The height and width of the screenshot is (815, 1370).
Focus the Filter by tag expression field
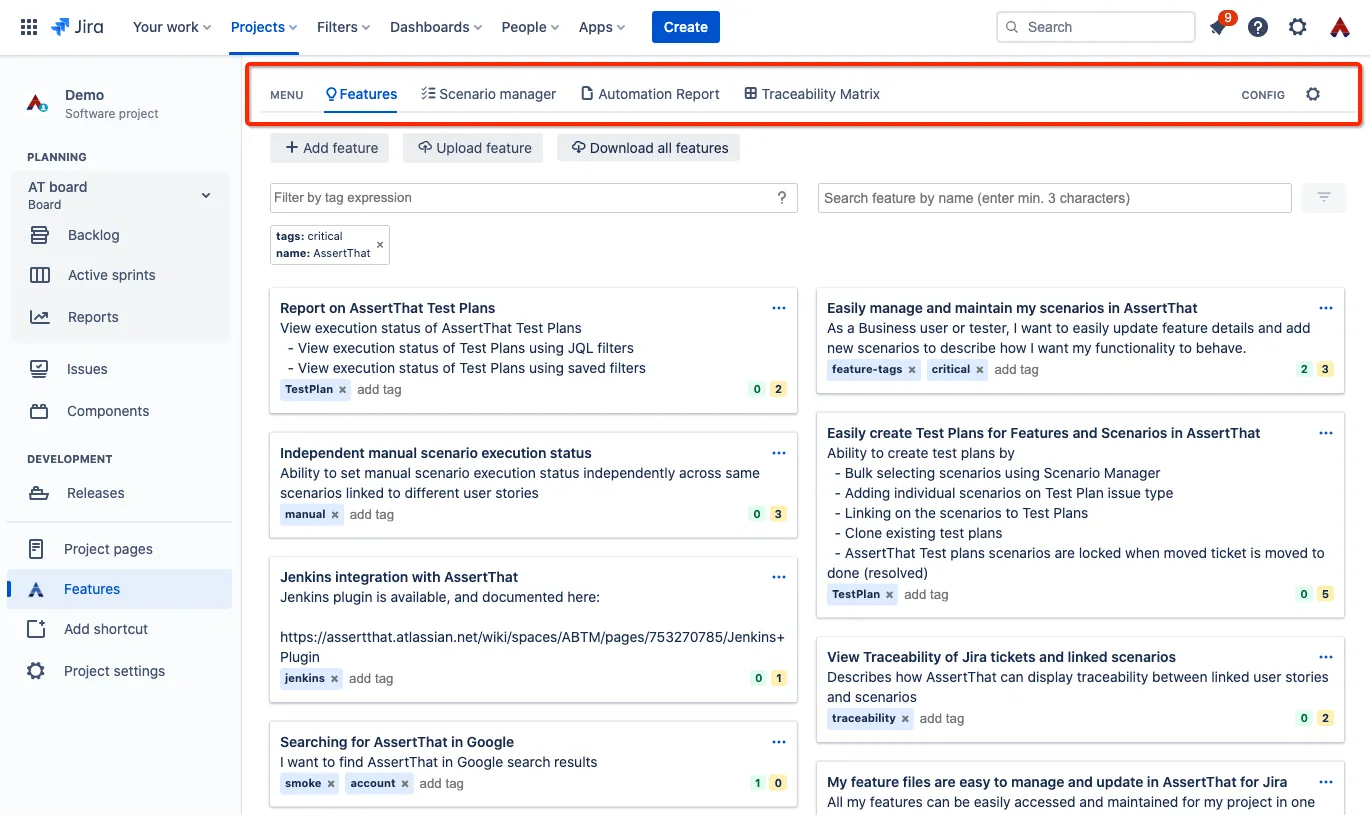click(534, 198)
